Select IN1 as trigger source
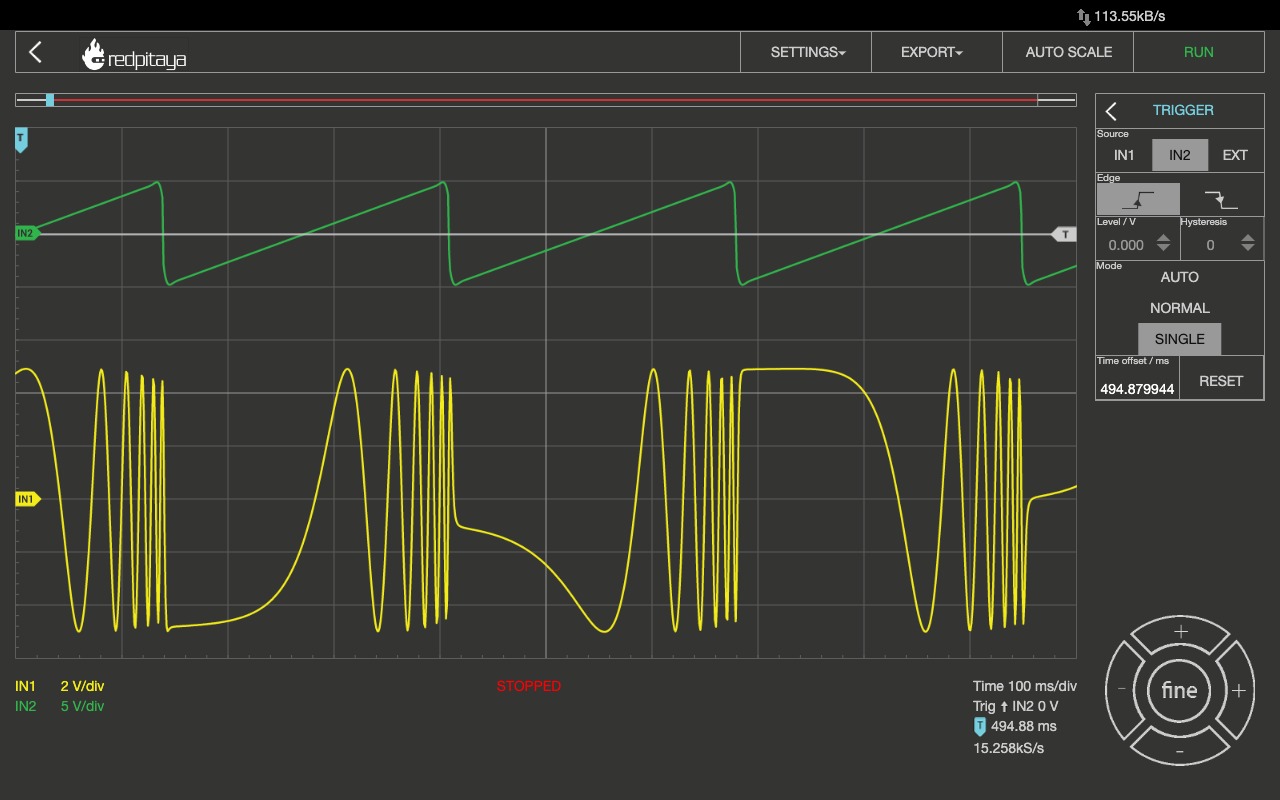 coord(1124,155)
